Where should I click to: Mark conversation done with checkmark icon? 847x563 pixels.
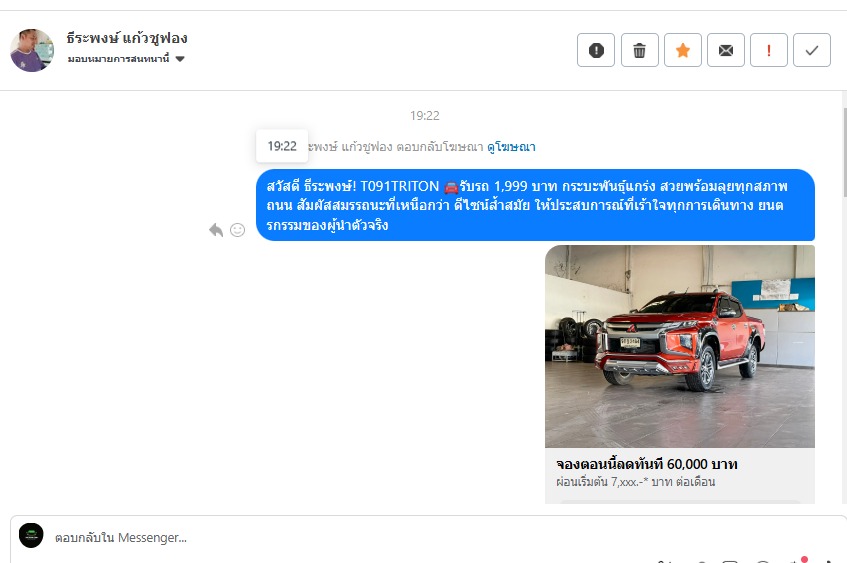pos(812,50)
